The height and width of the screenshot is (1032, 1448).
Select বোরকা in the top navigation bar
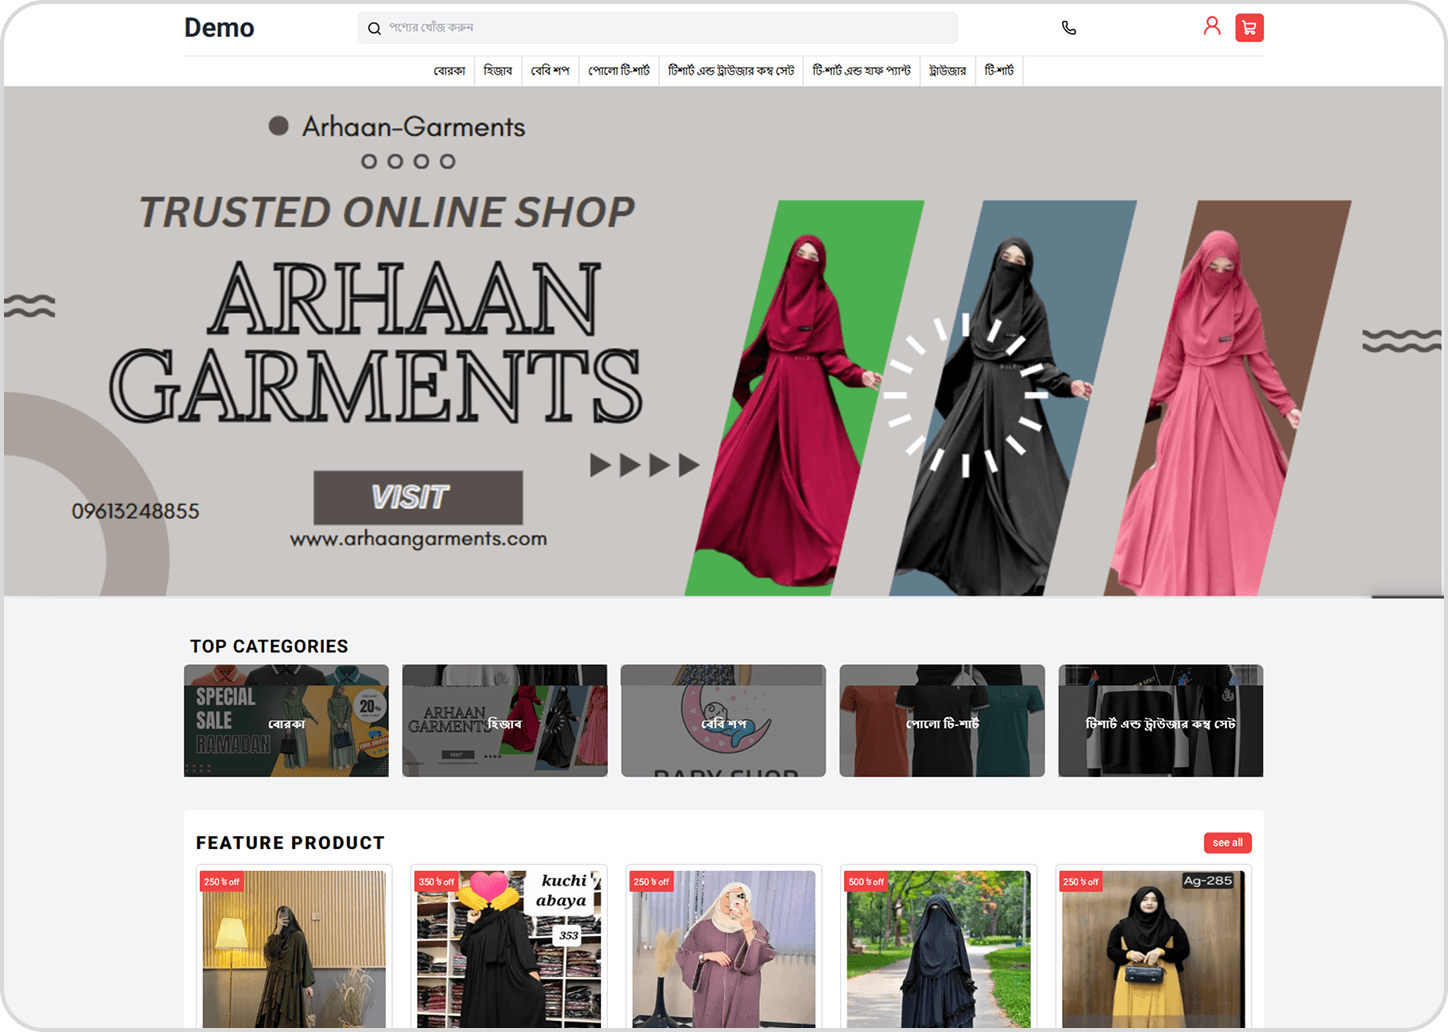click(x=449, y=71)
